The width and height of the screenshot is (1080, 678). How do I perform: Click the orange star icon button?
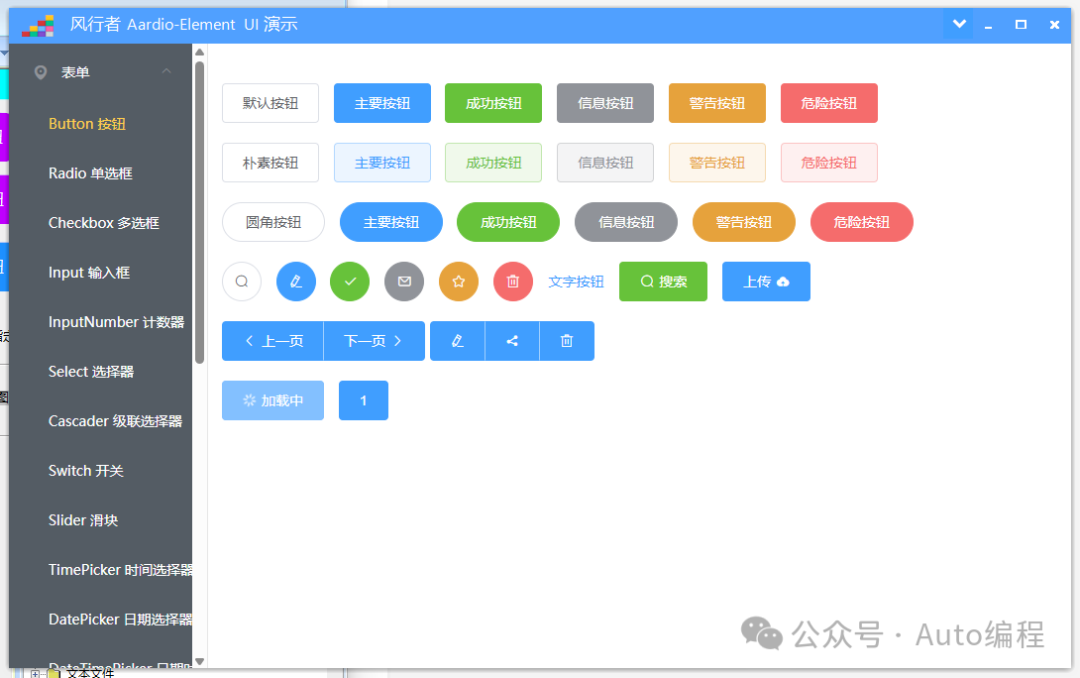pos(458,281)
